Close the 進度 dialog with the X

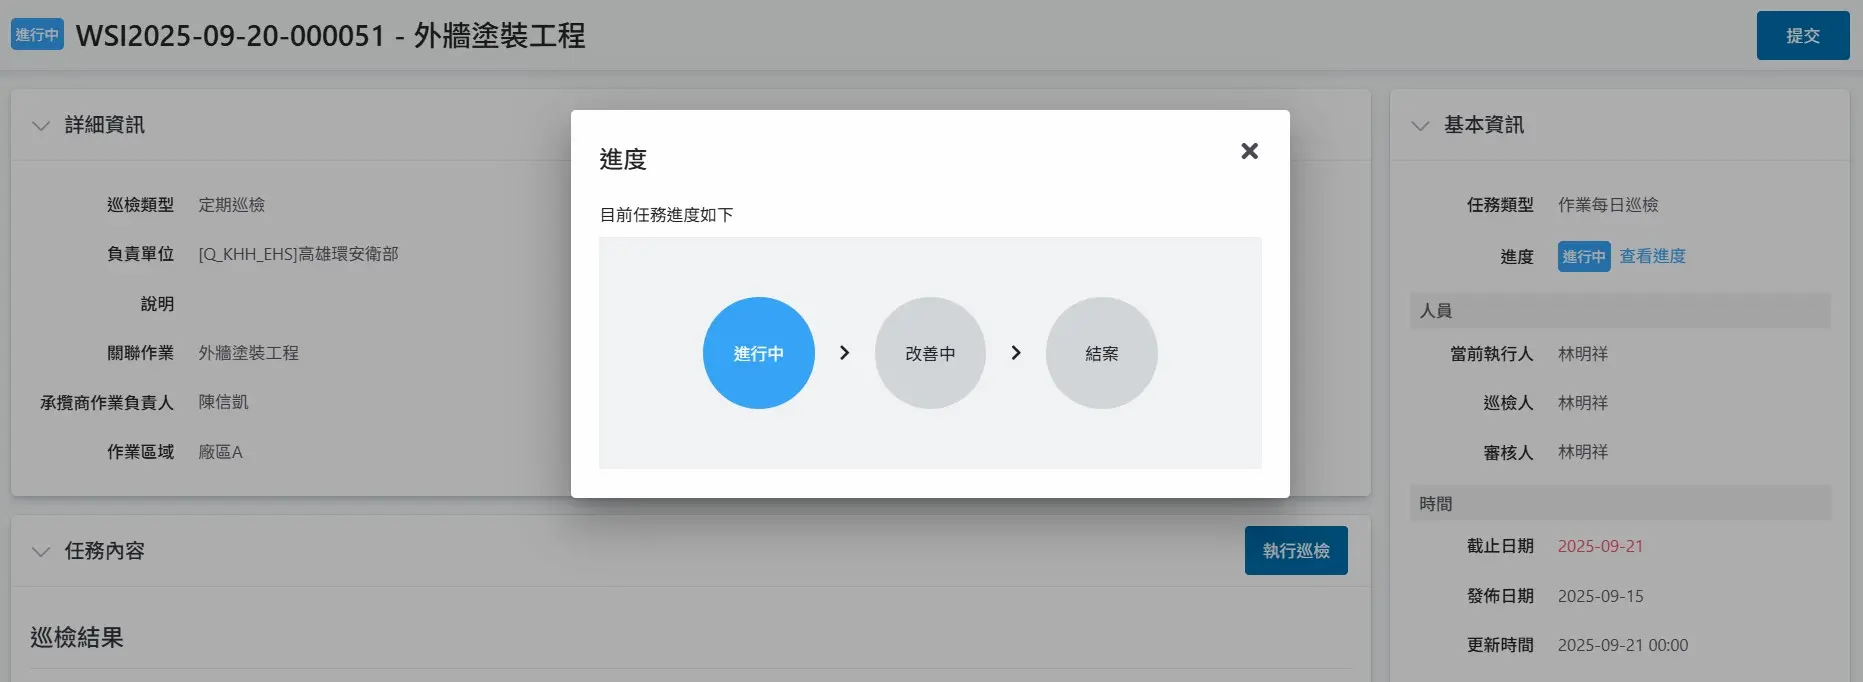click(x=1249, y=151)
